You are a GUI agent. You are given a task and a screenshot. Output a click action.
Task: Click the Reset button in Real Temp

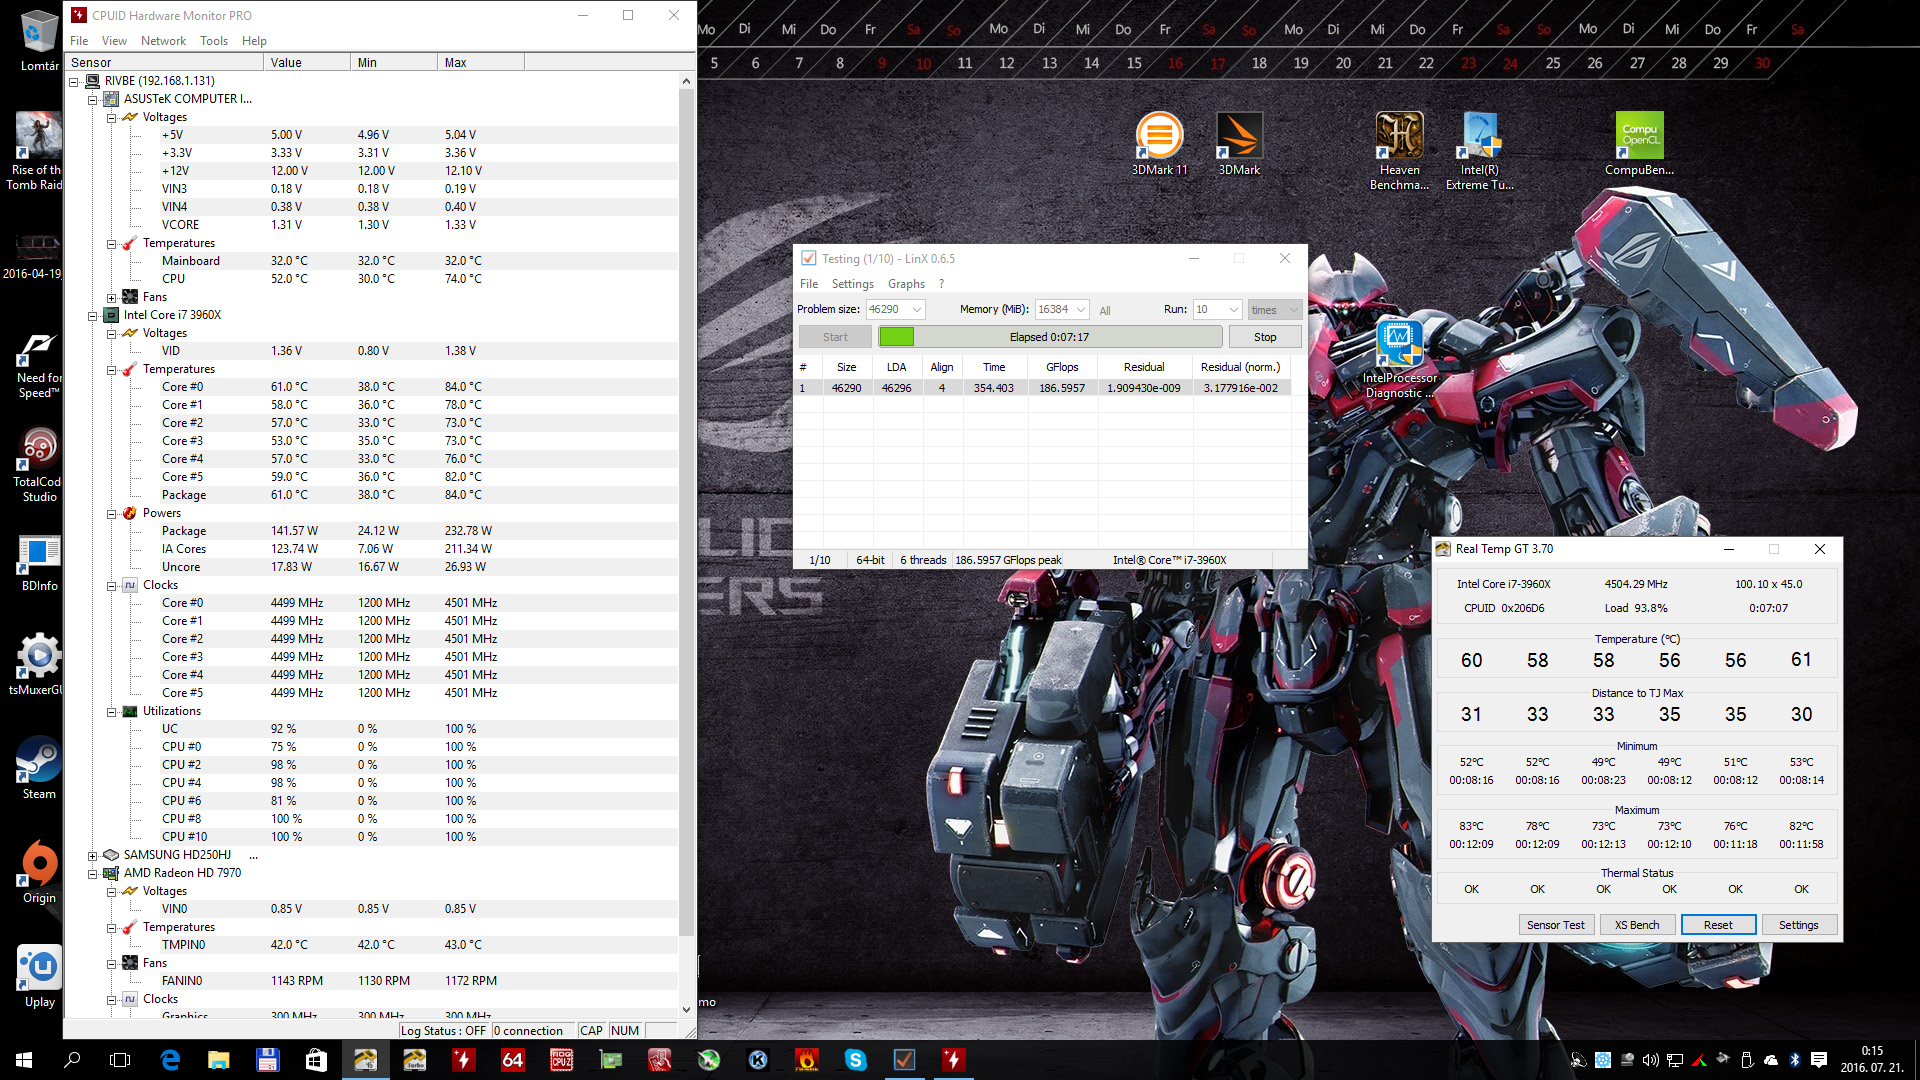[1717, 925]
